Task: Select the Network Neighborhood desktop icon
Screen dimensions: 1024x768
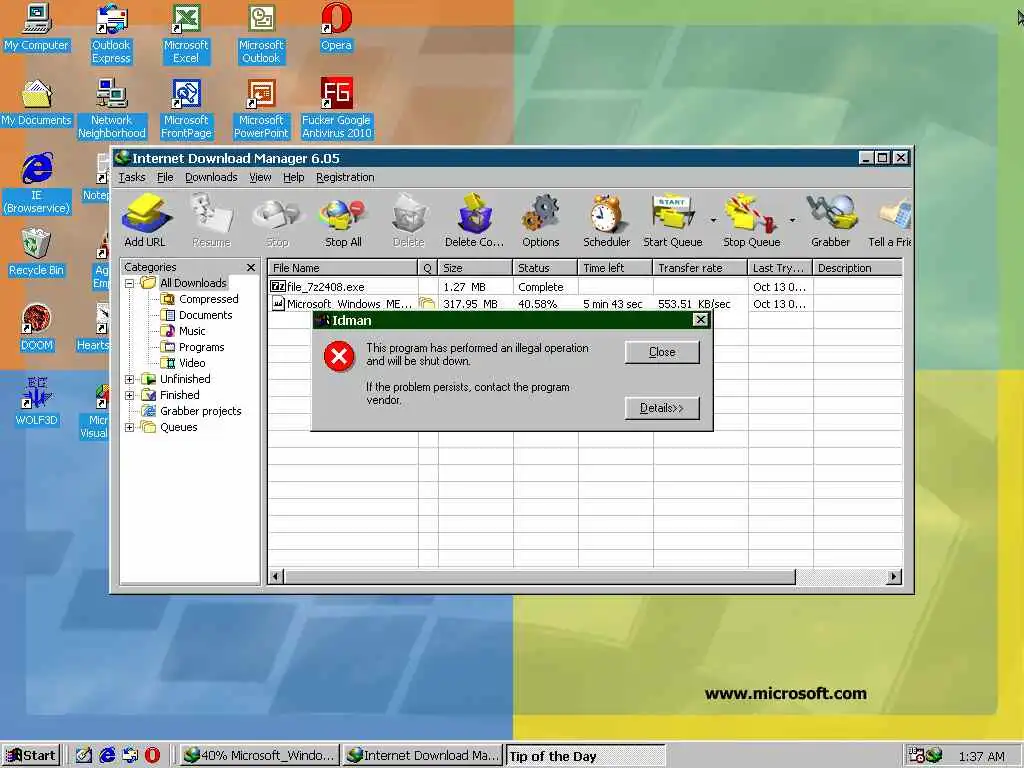Action: (x=112, y=110)
